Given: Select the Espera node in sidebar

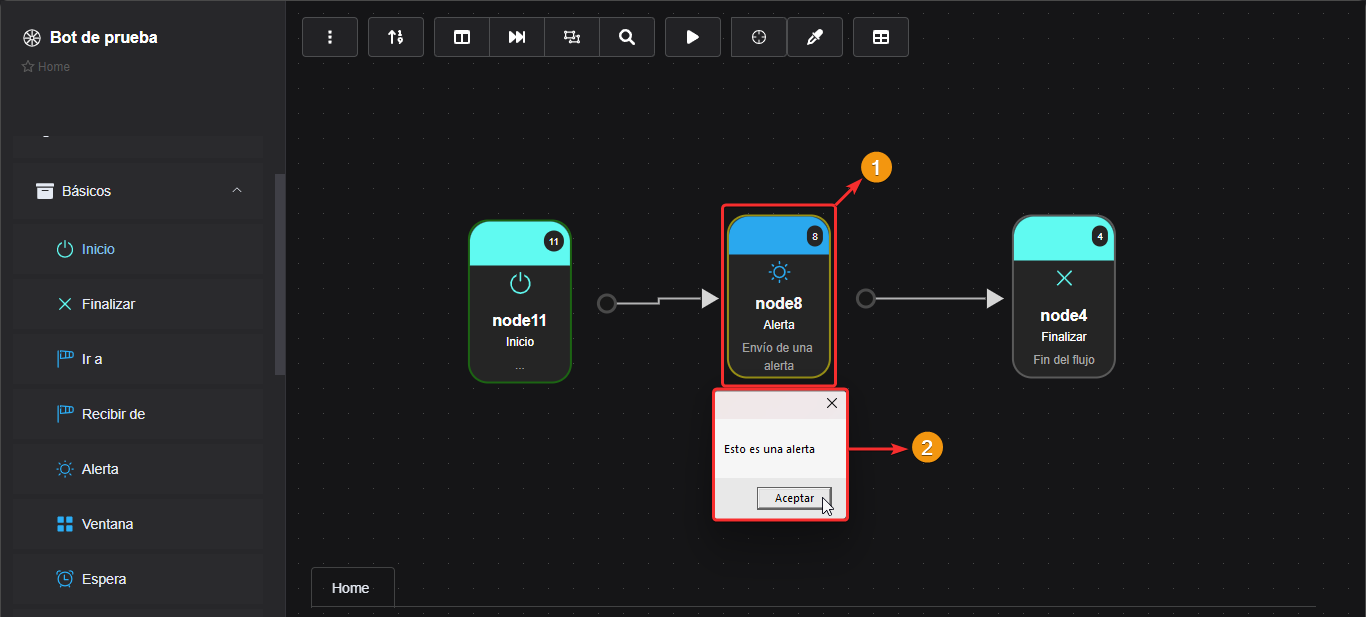Looking at the screenshot, I should point(138,579).
